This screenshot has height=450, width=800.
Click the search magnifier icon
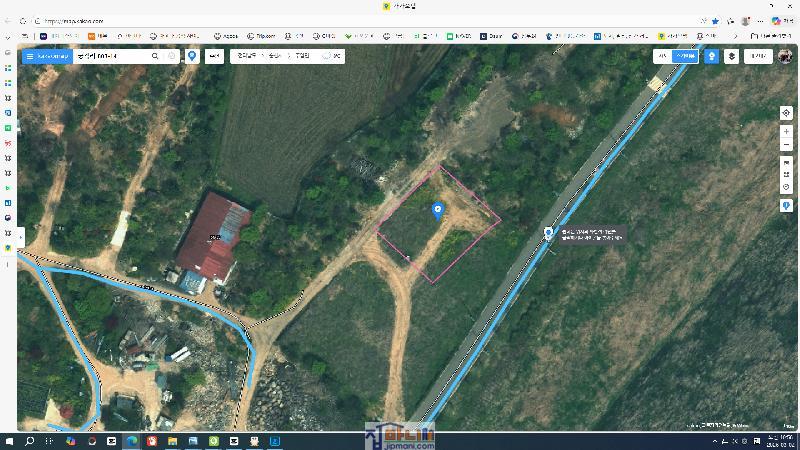coord(155,57)
